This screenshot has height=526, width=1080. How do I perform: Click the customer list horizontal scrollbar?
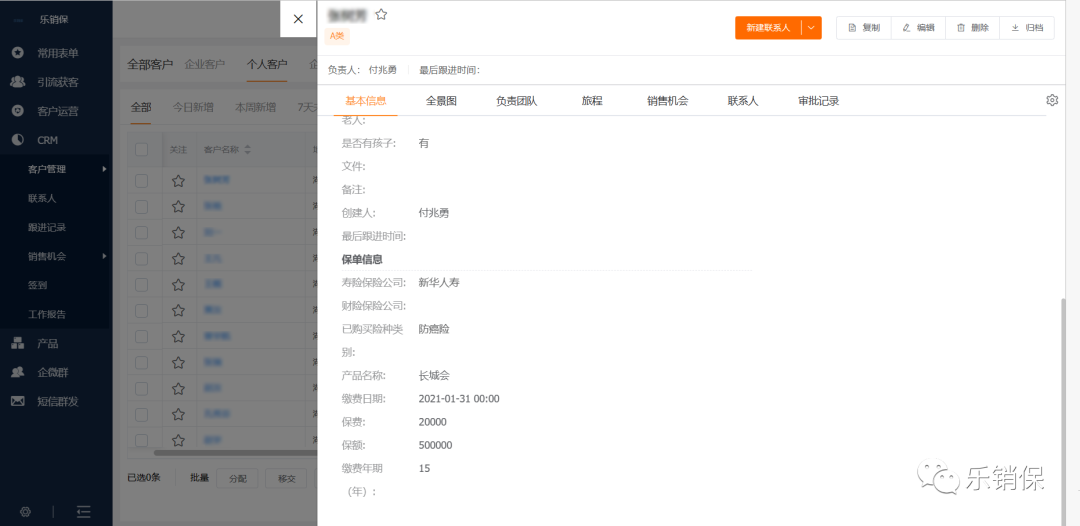(234, 452)
